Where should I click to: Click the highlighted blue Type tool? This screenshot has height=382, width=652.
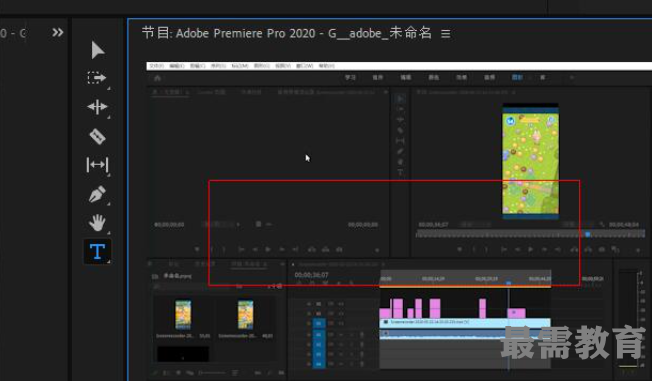point(97,251)
